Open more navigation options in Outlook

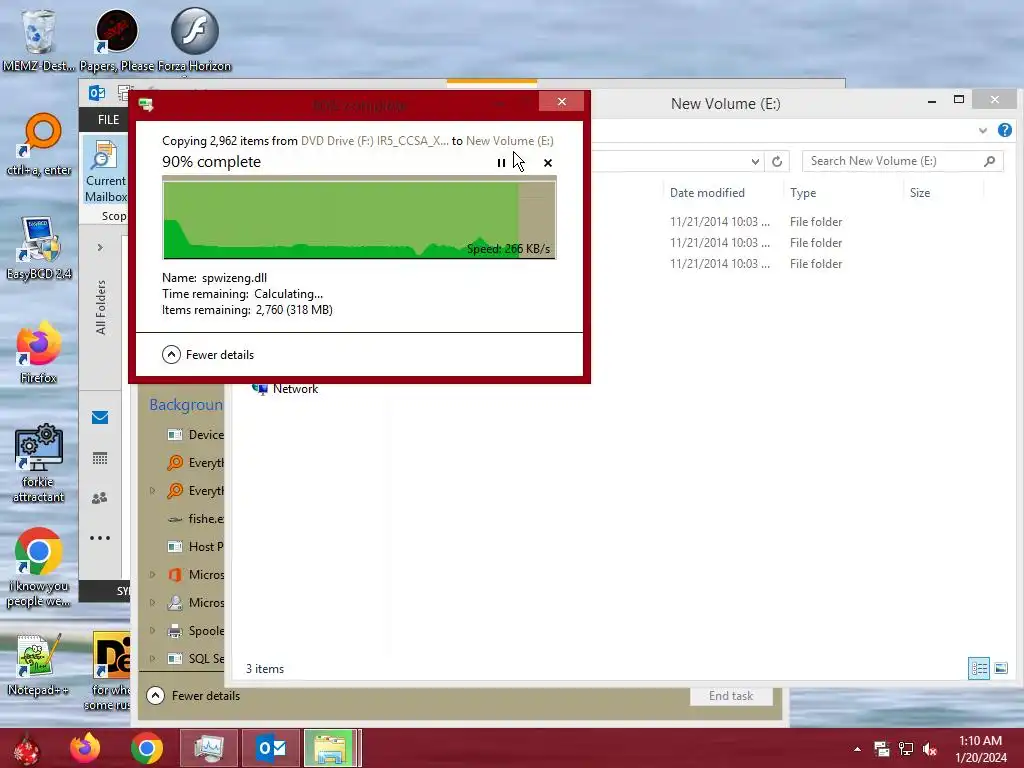[100, 538]
